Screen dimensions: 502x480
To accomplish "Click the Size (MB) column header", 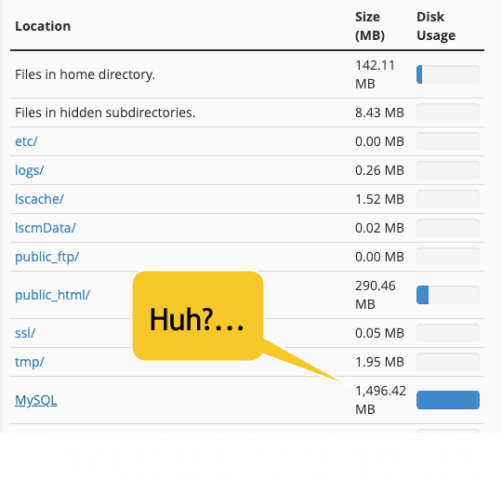I will pyautogui.click(x=370, y=26).
